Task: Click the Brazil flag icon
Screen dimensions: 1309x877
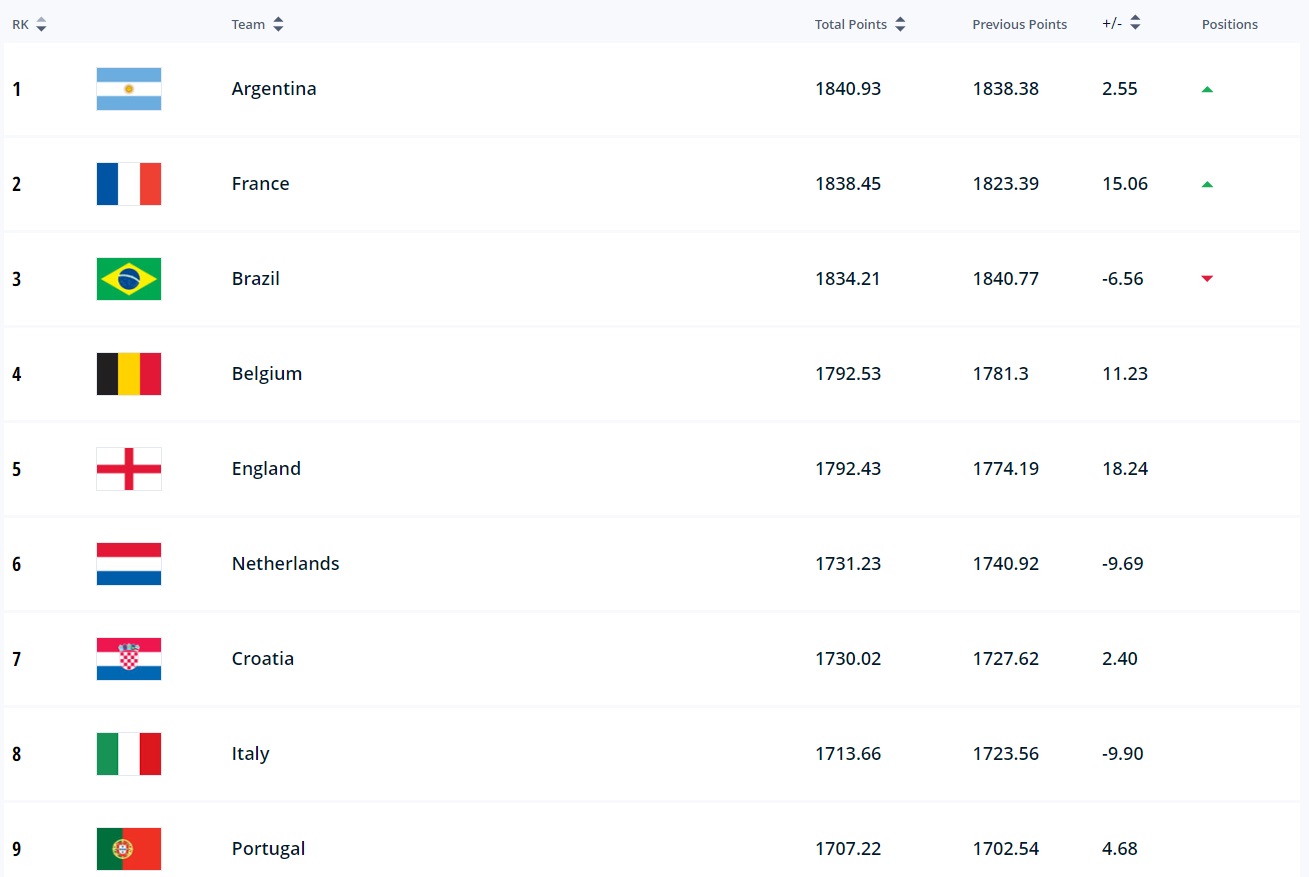Action: coord(129,279)
